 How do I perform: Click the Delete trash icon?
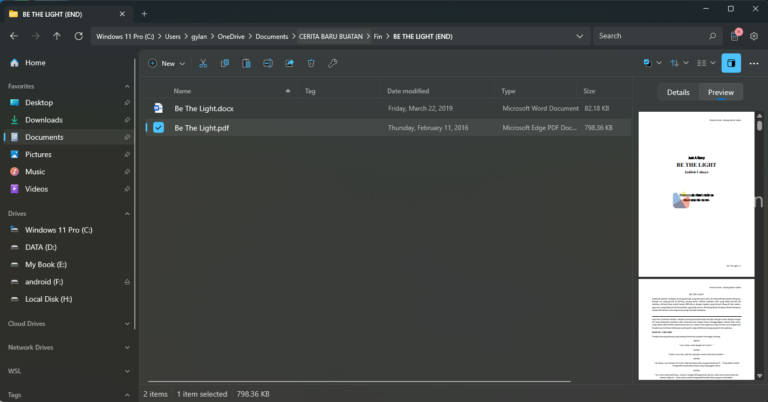tap(311, 63)
